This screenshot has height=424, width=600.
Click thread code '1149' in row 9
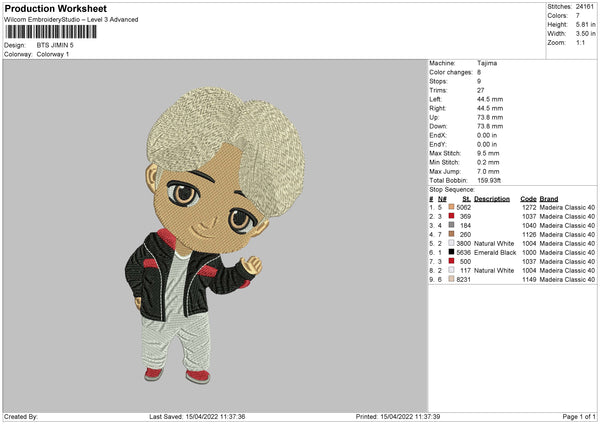tap(529, 280)
